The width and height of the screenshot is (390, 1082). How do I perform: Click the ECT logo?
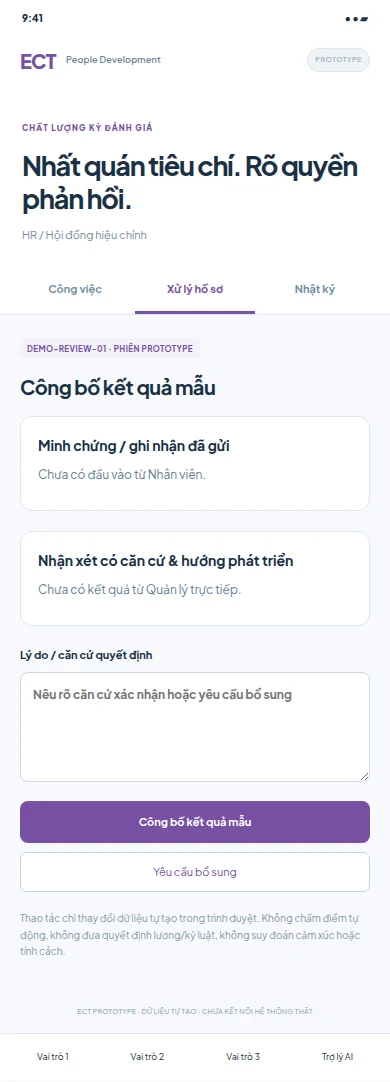click(38, 61)
